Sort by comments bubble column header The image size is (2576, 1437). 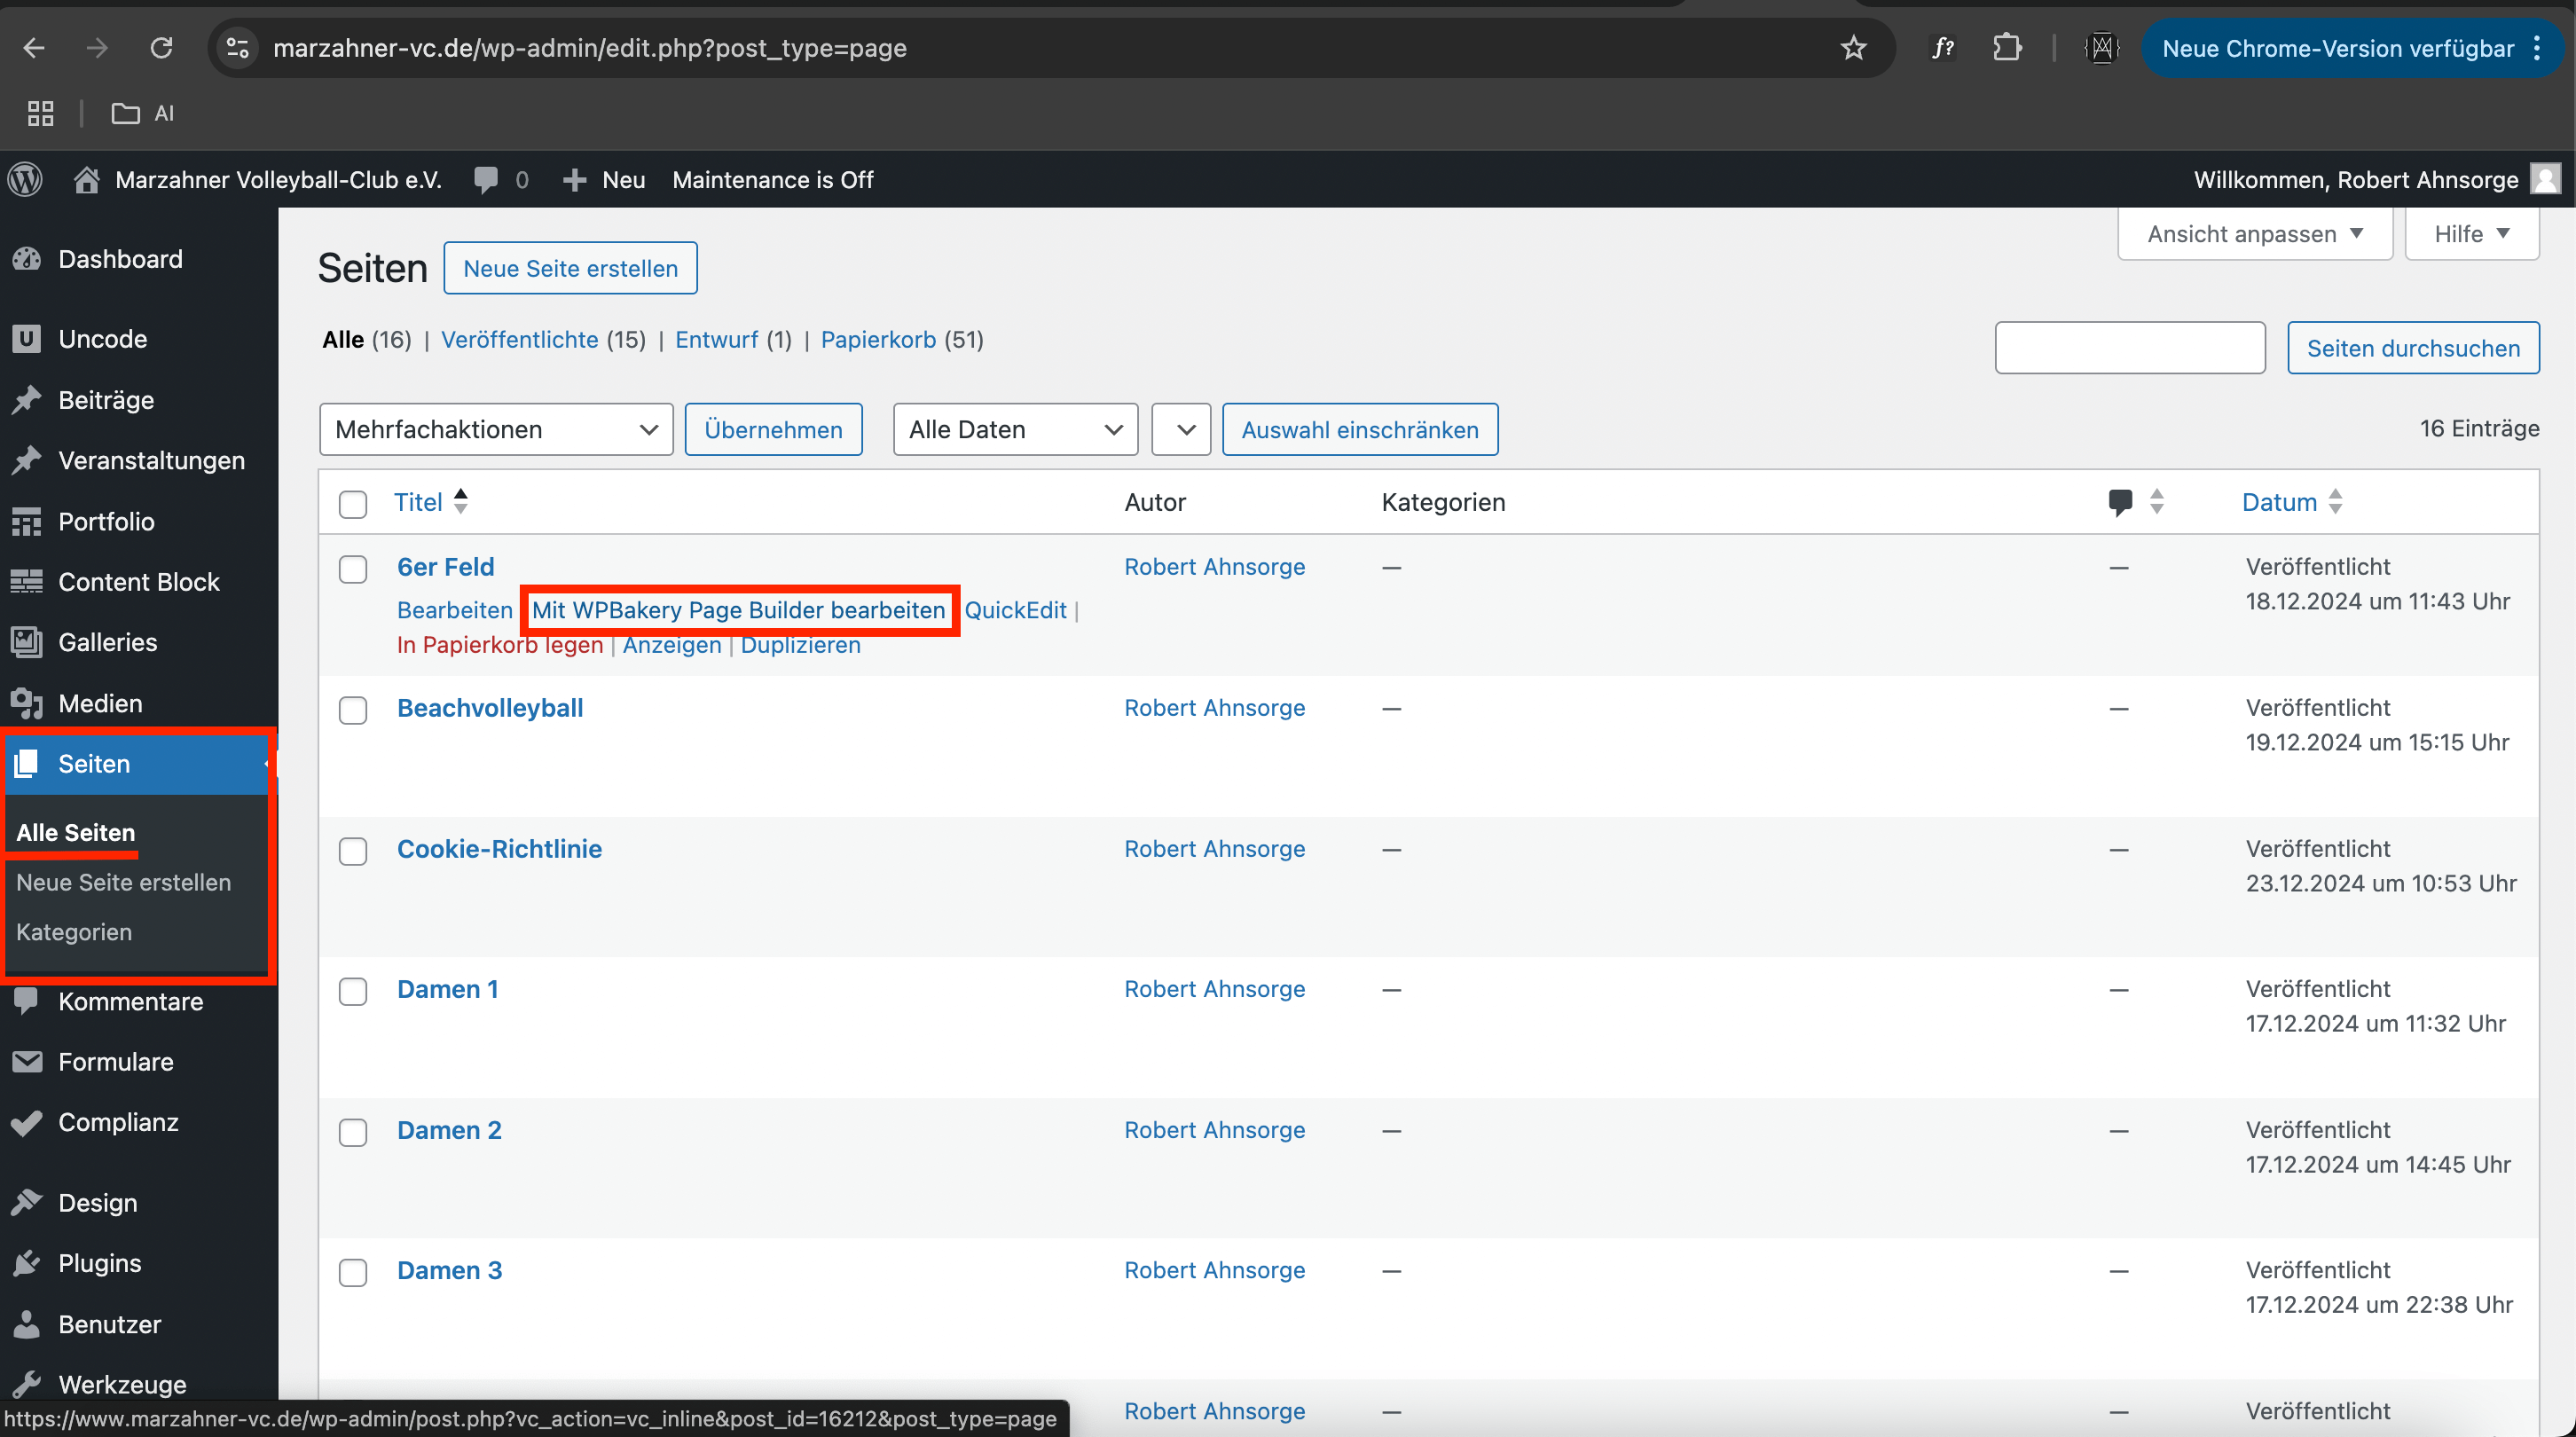2135,502
